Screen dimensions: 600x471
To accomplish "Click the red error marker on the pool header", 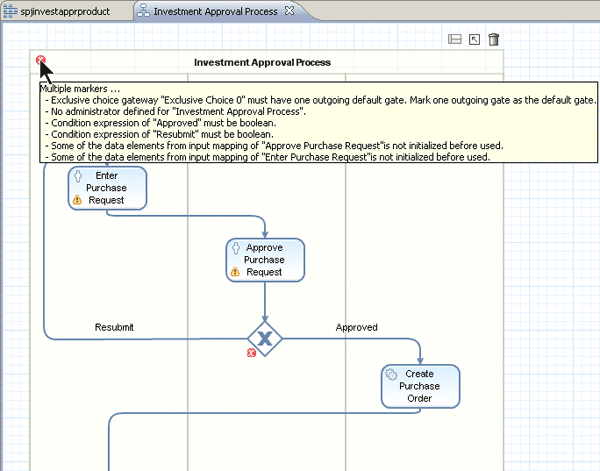I will [41, 61].
